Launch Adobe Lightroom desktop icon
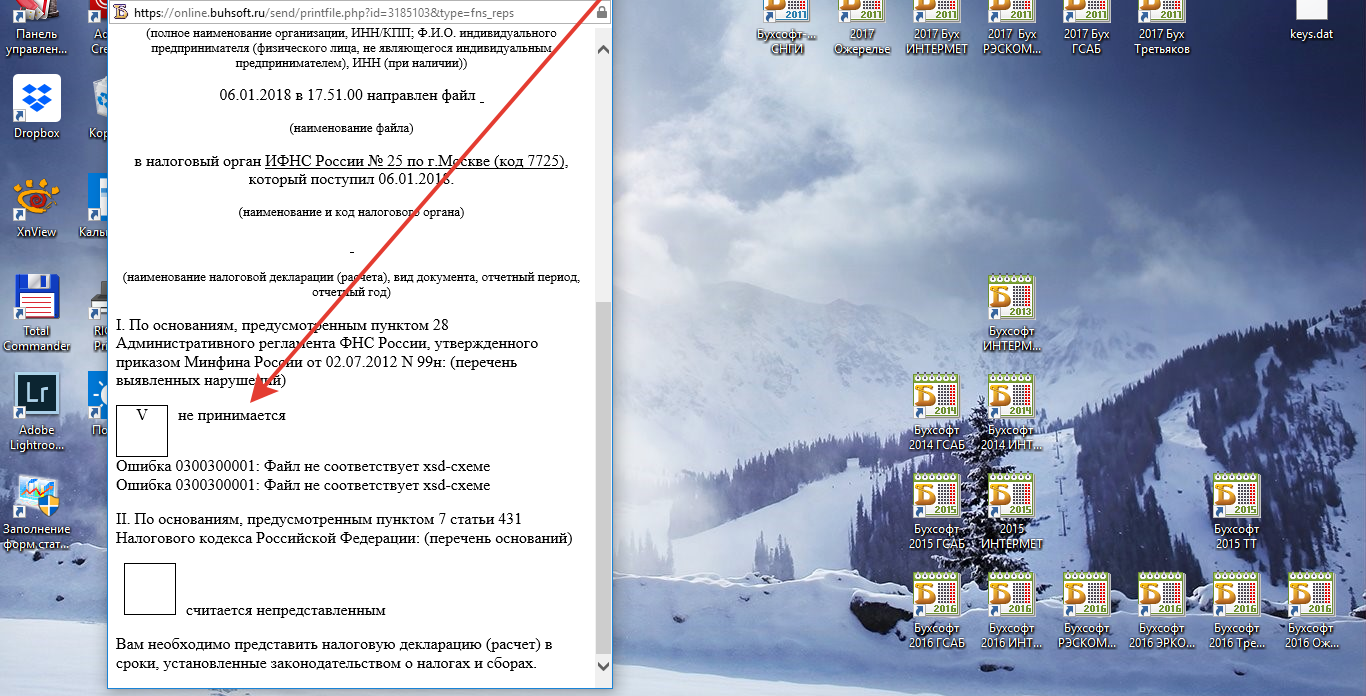 [x=37, y=397]
